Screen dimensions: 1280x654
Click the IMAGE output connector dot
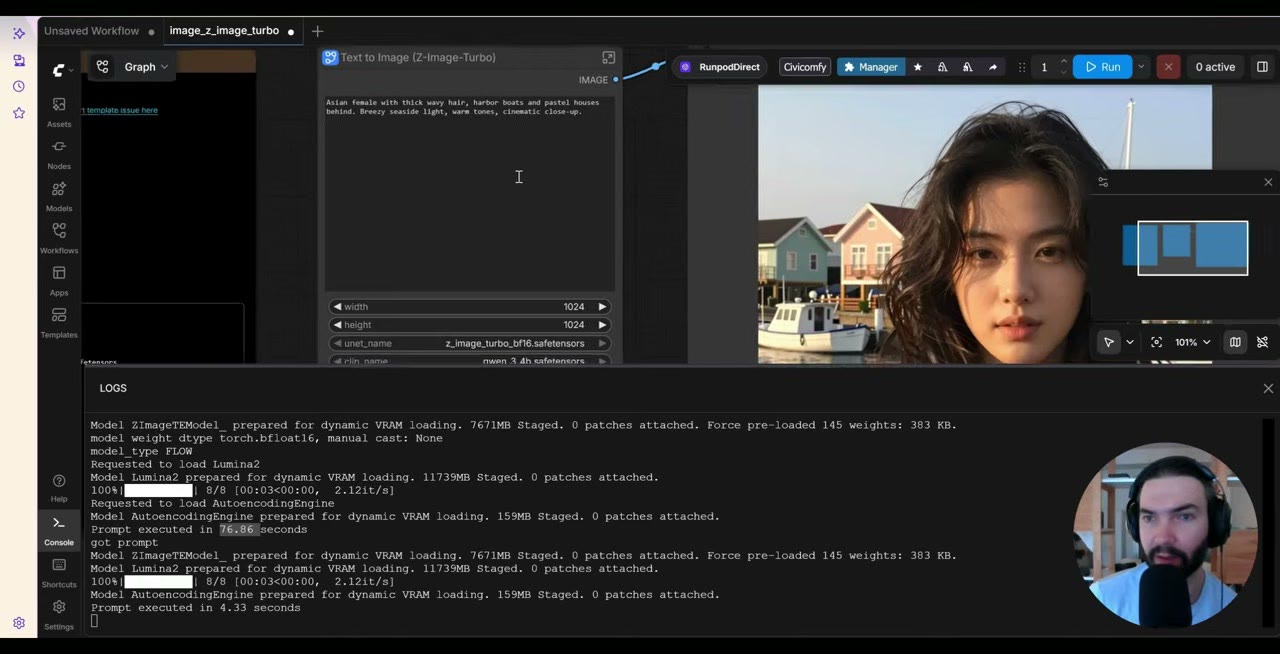coord(615,79)
